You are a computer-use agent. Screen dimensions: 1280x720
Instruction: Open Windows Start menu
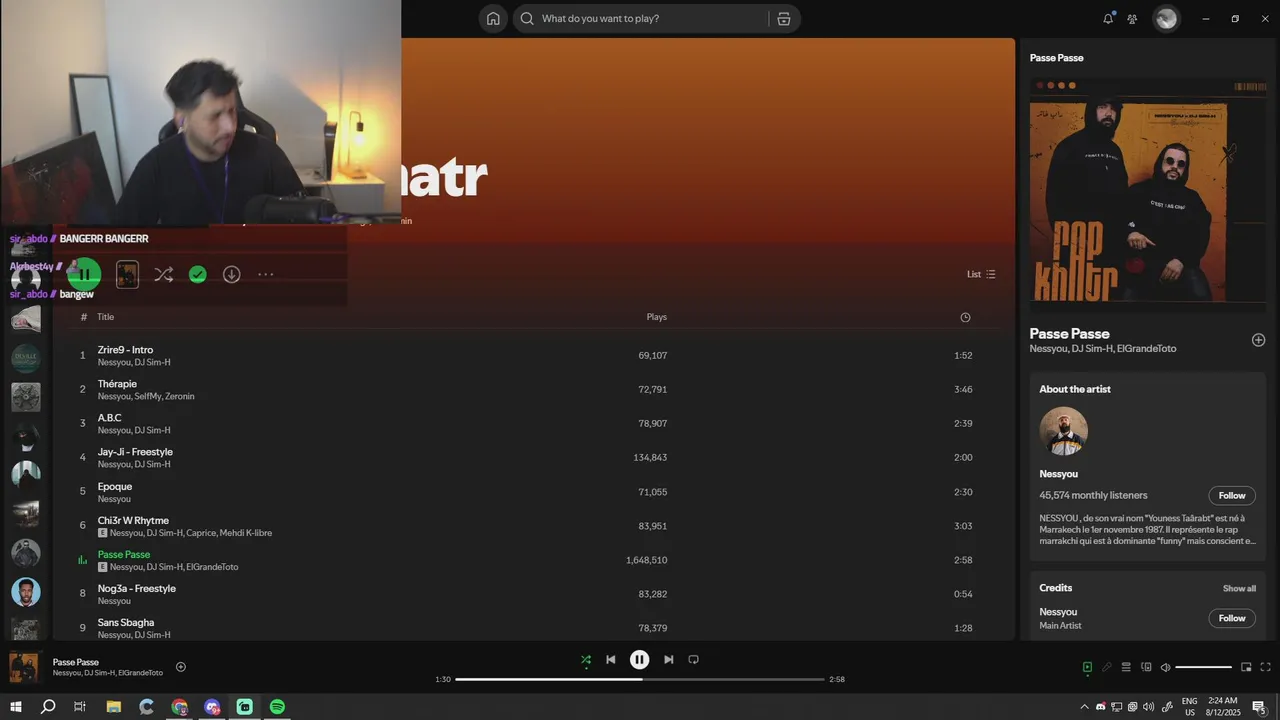click(15, 707)
